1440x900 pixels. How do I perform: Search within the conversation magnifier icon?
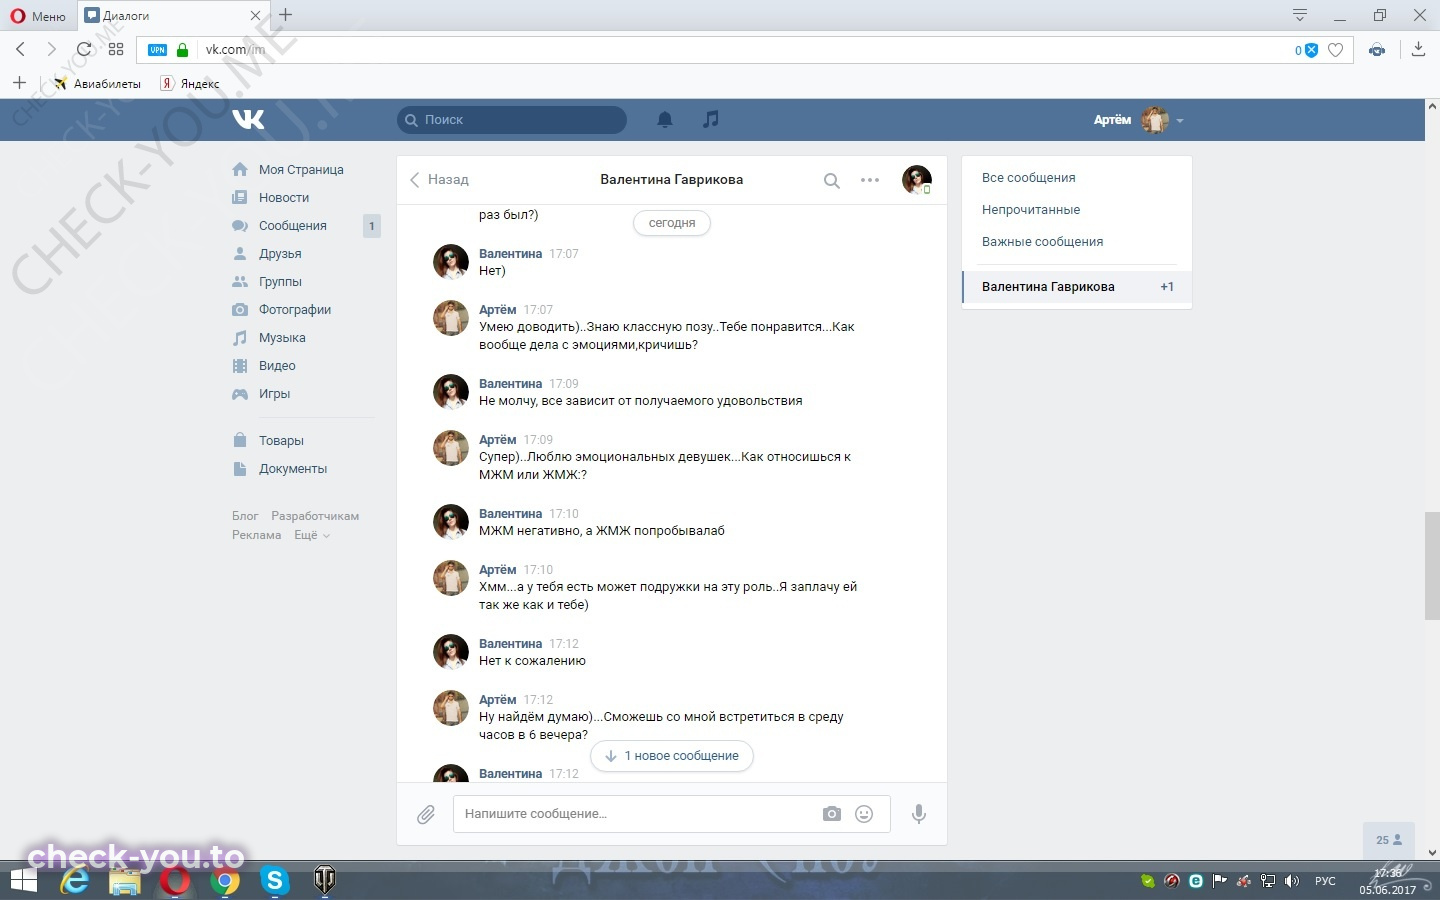[831, 181]
